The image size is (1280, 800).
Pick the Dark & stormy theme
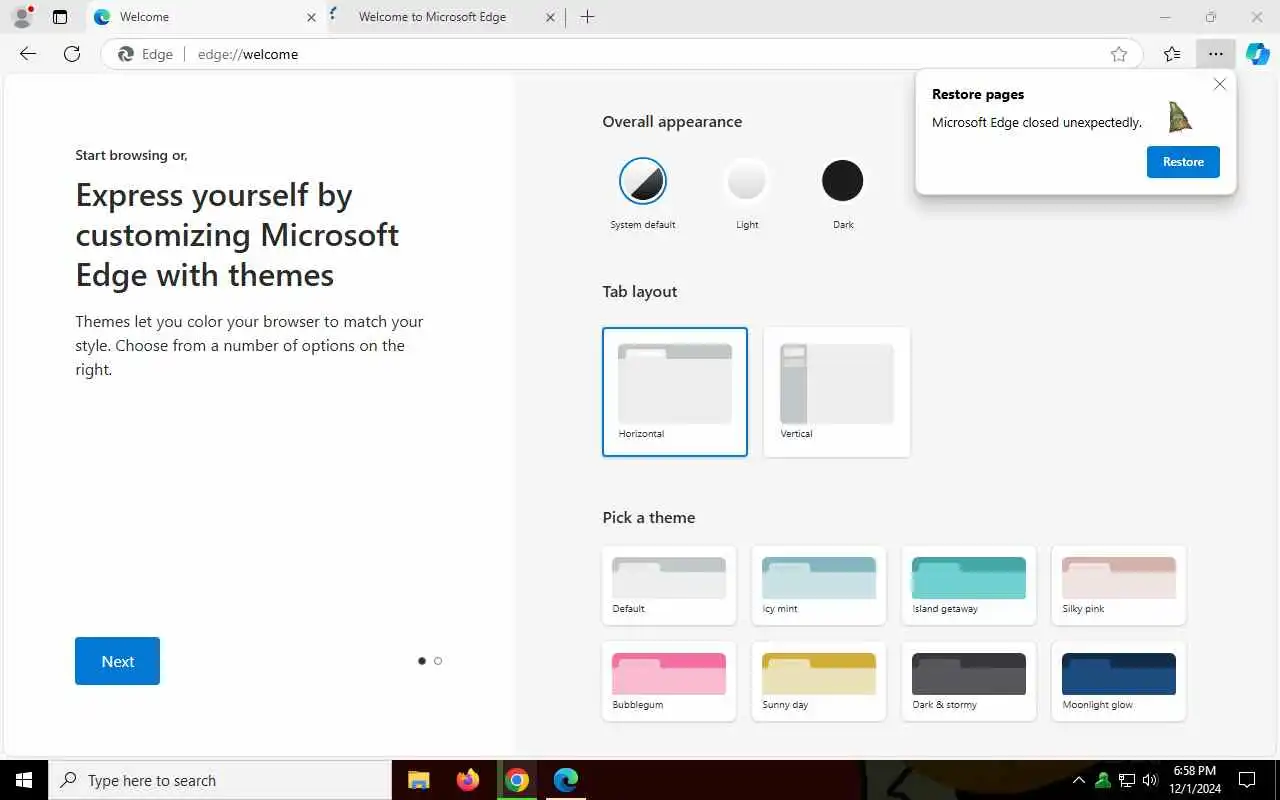969,681
